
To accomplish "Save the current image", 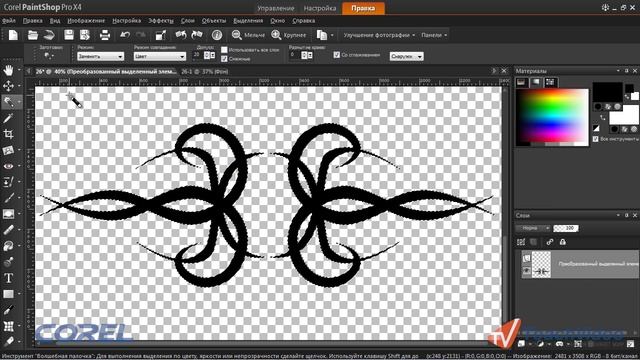I will pos(69,35).
